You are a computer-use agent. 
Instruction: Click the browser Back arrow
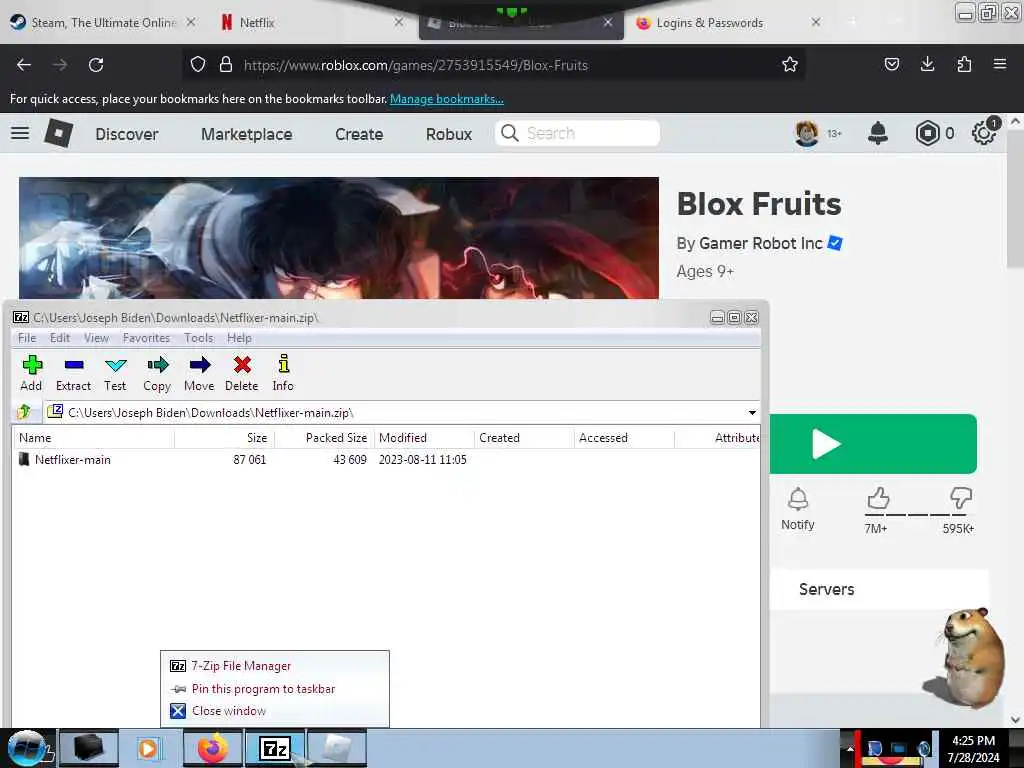click(x=24, y=65)
